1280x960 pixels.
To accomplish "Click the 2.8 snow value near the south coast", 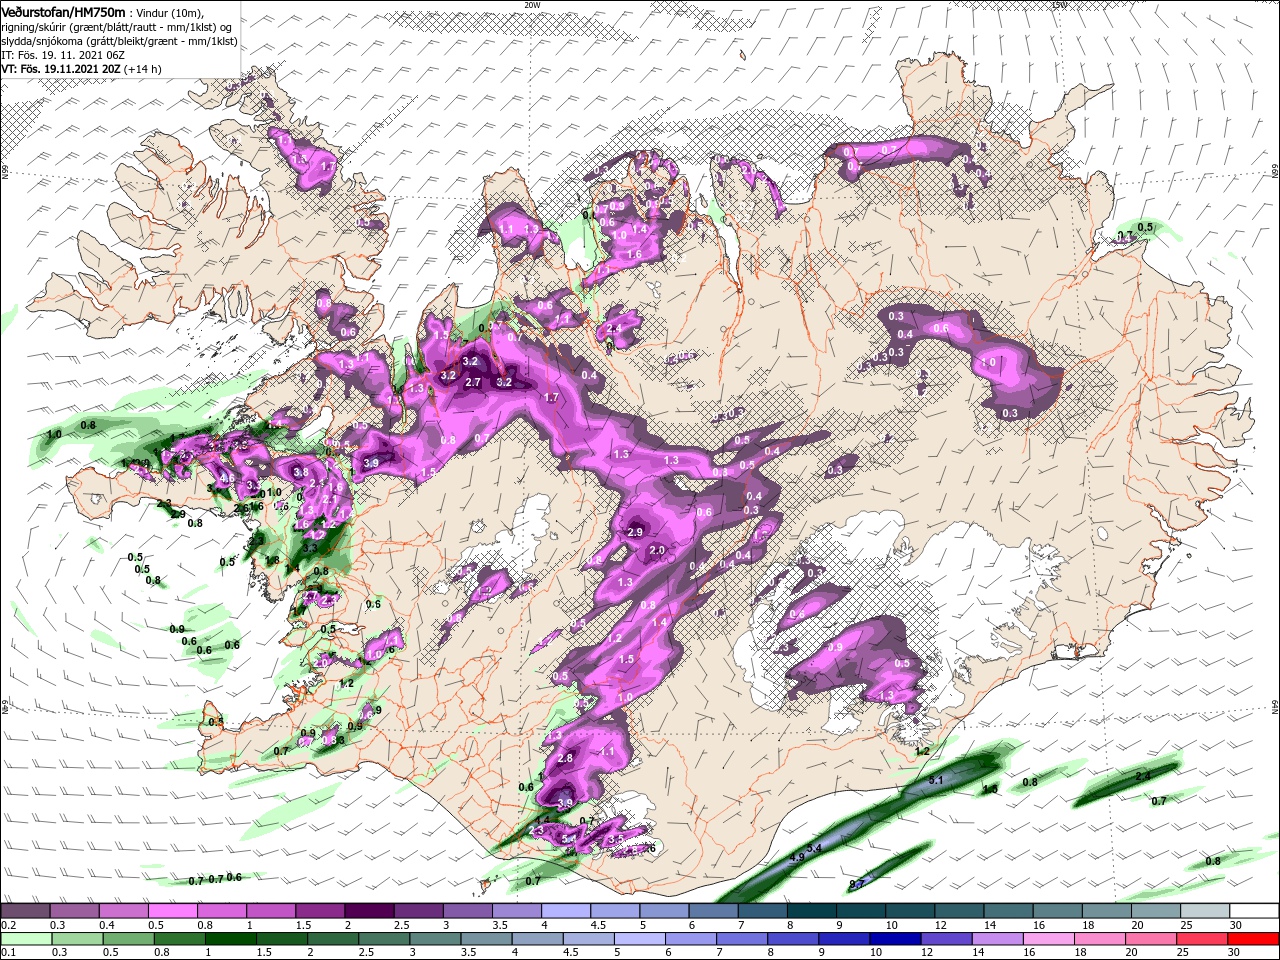I will pos(566,759).
